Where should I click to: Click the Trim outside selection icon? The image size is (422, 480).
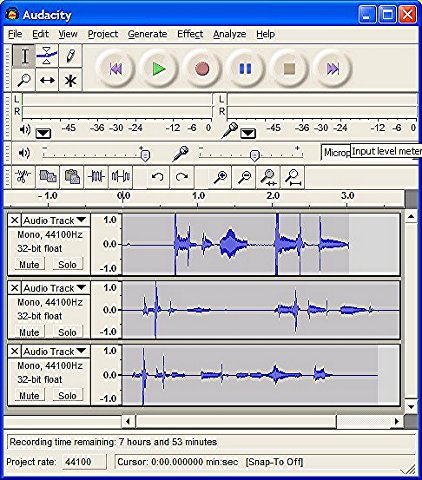tap(96, 176)
